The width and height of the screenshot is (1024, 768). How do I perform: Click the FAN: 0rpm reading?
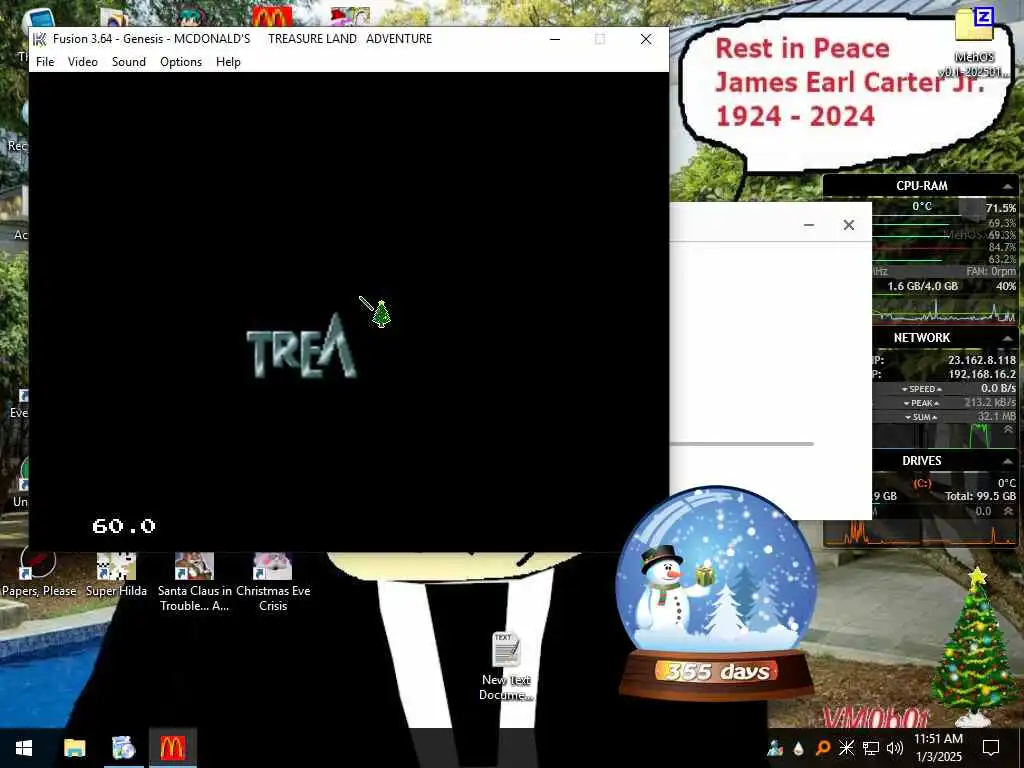click(991, 271)
